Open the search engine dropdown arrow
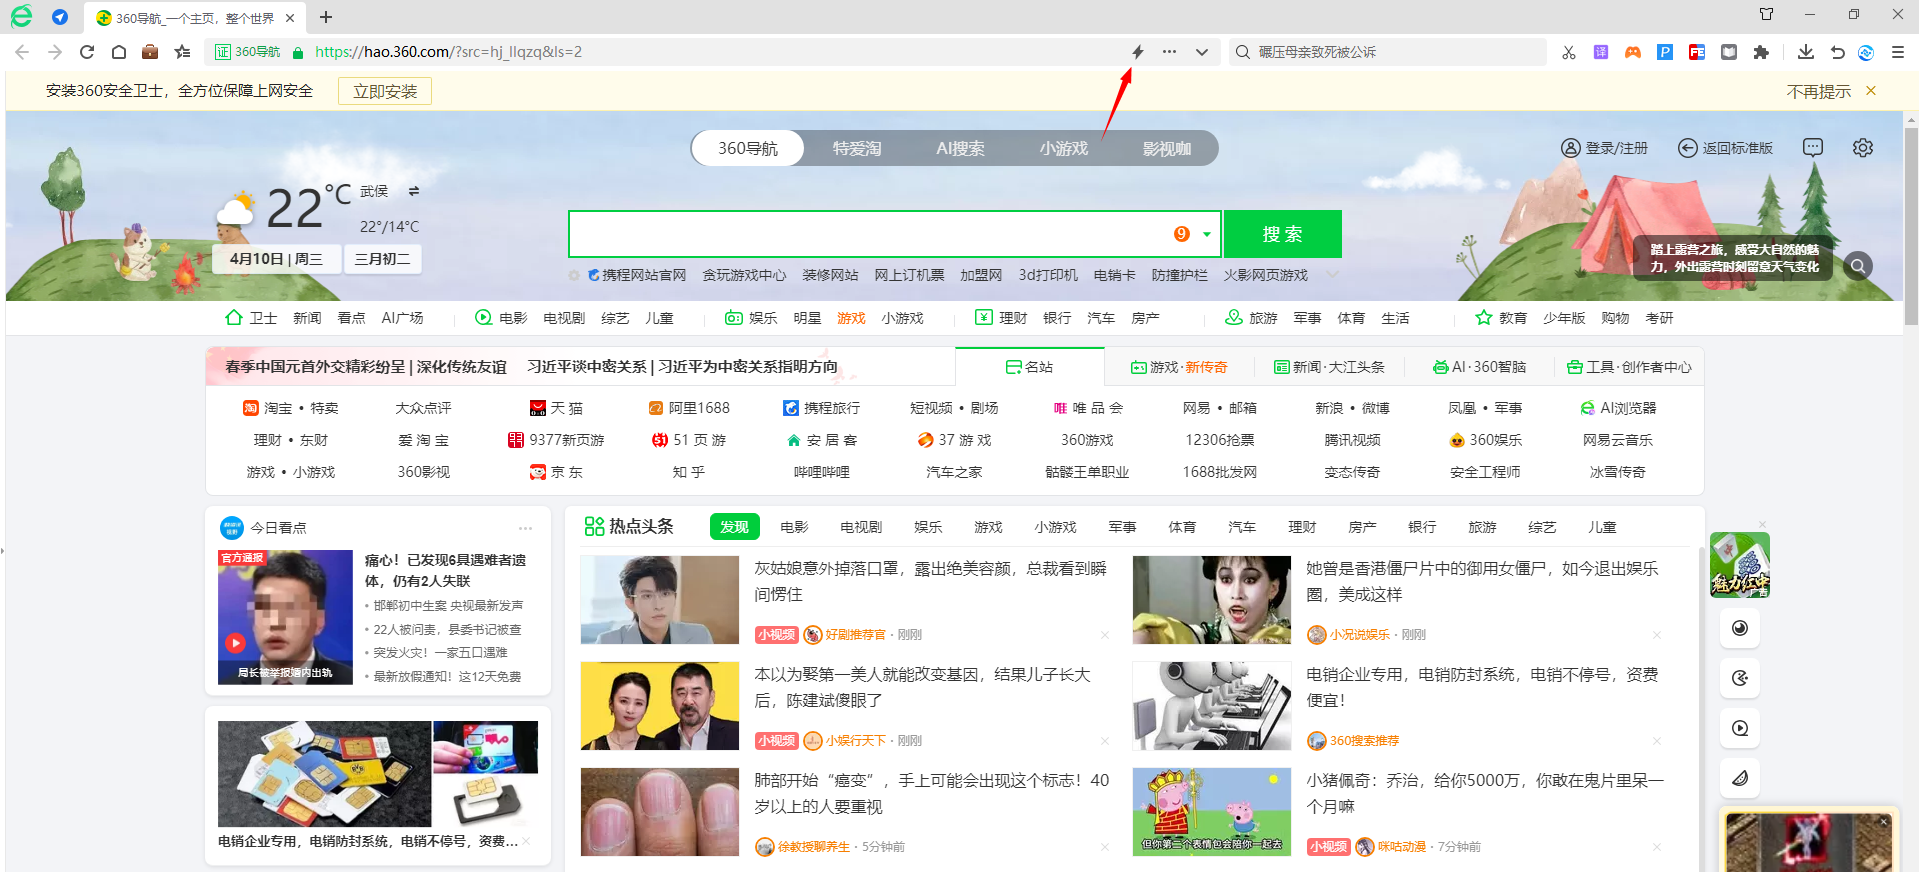Viewport: 1919px width, 872px height. click(x=1207, y=234)
